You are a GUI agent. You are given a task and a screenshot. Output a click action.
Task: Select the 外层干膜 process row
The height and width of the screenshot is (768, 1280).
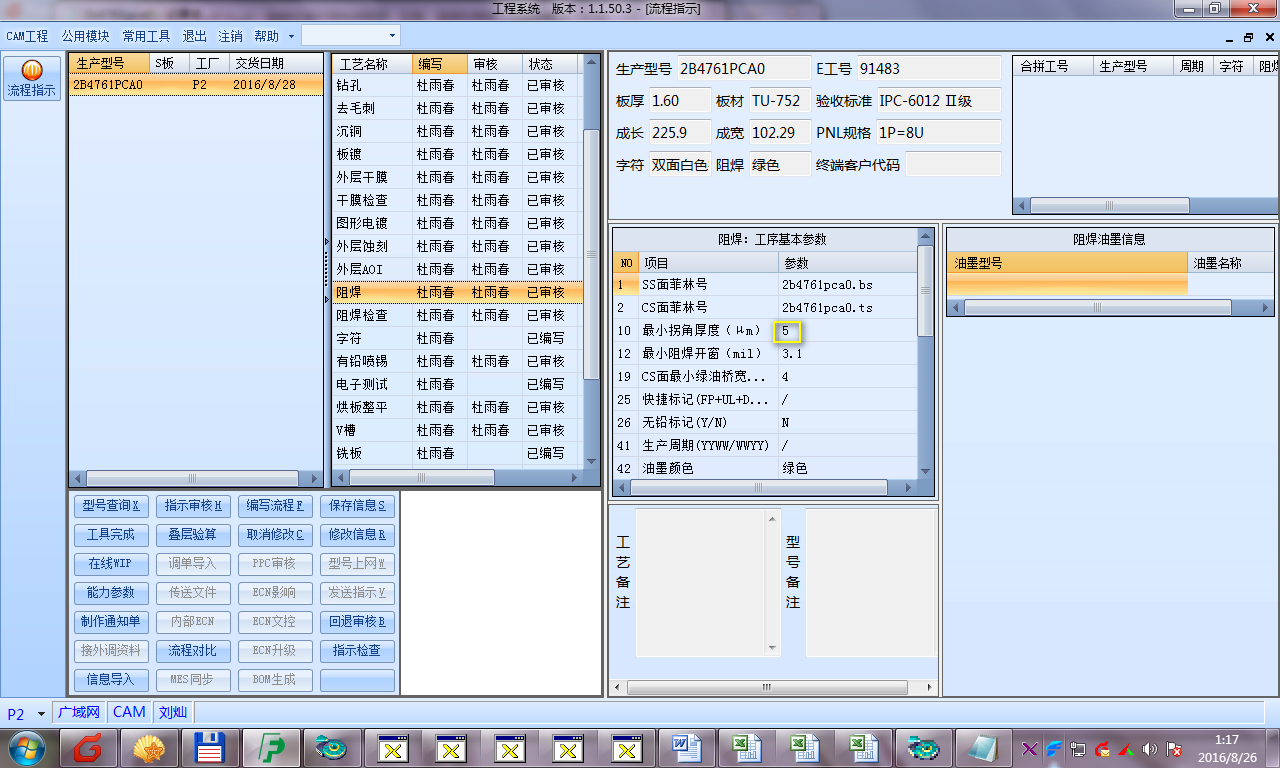(x=457, y=177)
